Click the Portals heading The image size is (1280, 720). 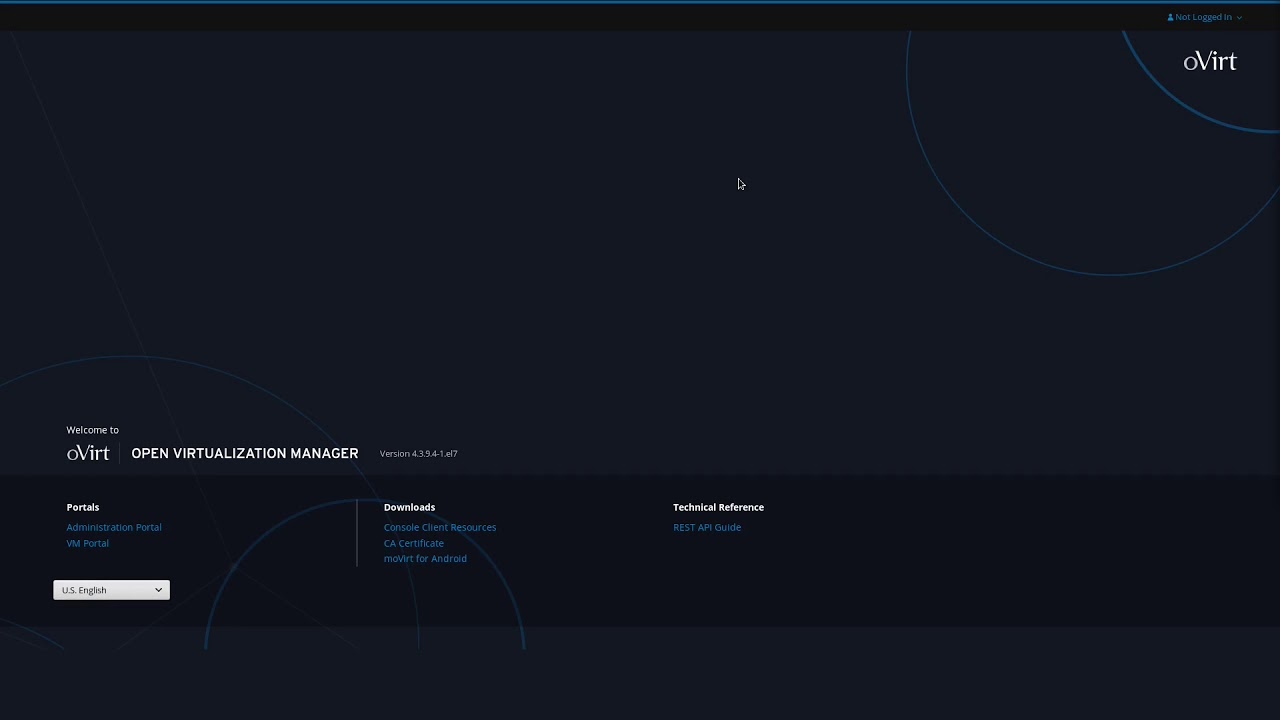83,507
